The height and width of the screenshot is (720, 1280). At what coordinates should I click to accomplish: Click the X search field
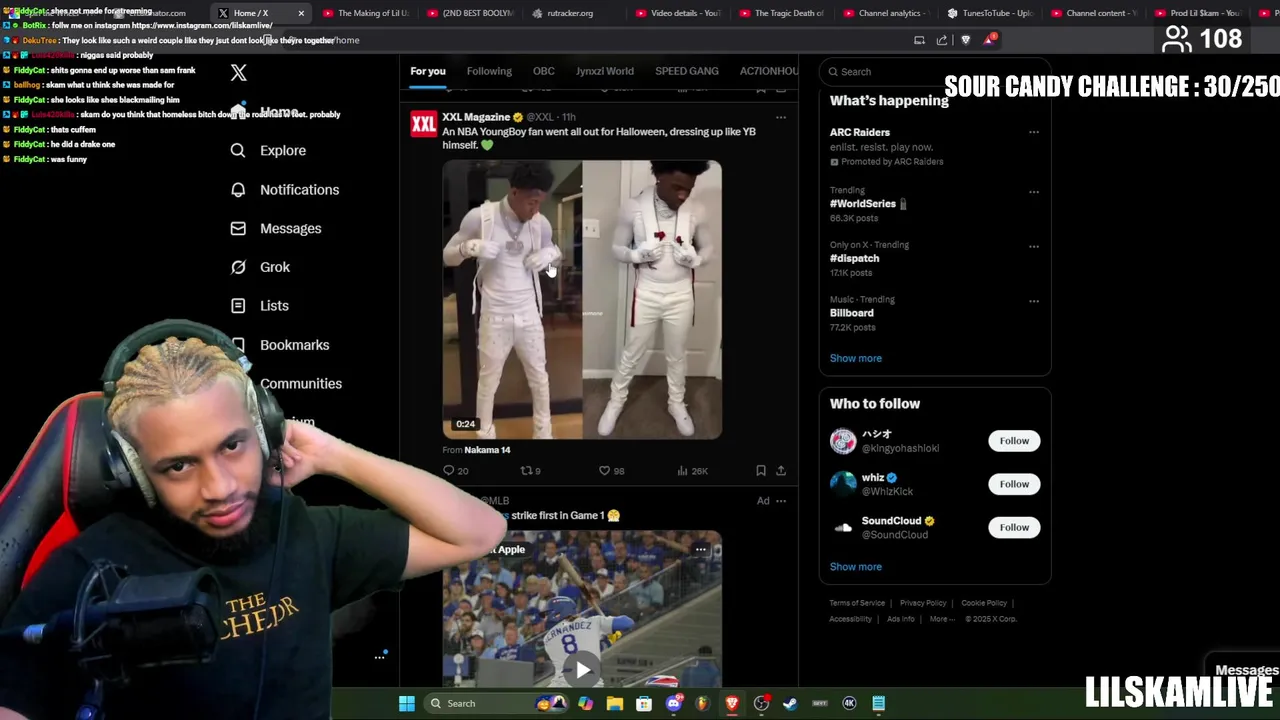934,72
